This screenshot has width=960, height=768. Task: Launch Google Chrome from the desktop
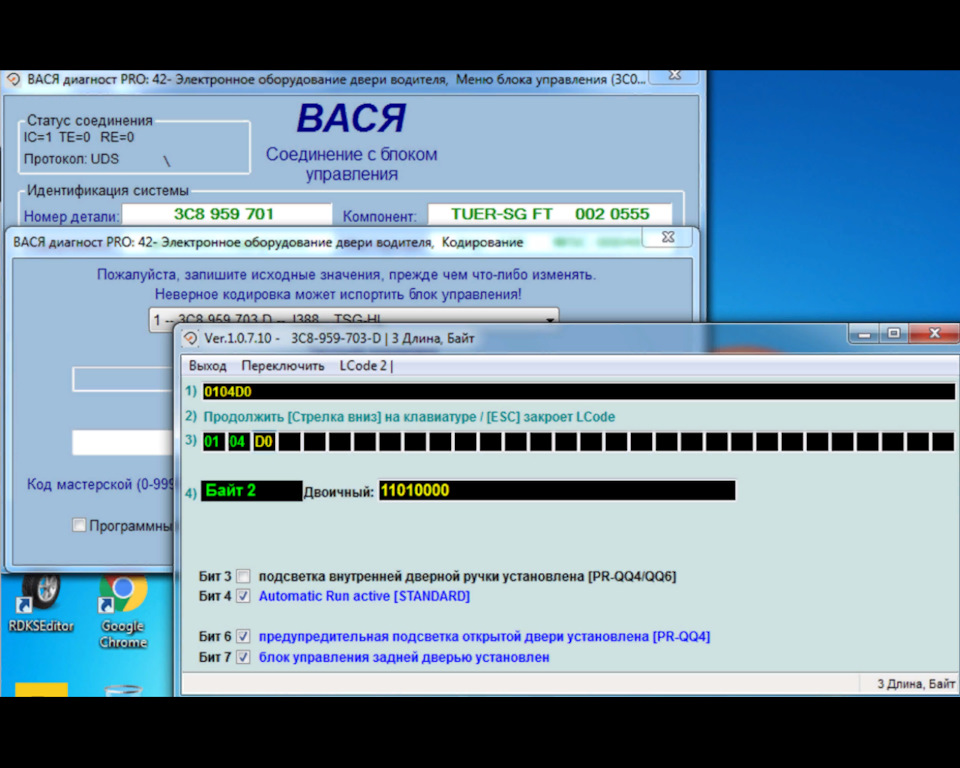click(122, 611)
